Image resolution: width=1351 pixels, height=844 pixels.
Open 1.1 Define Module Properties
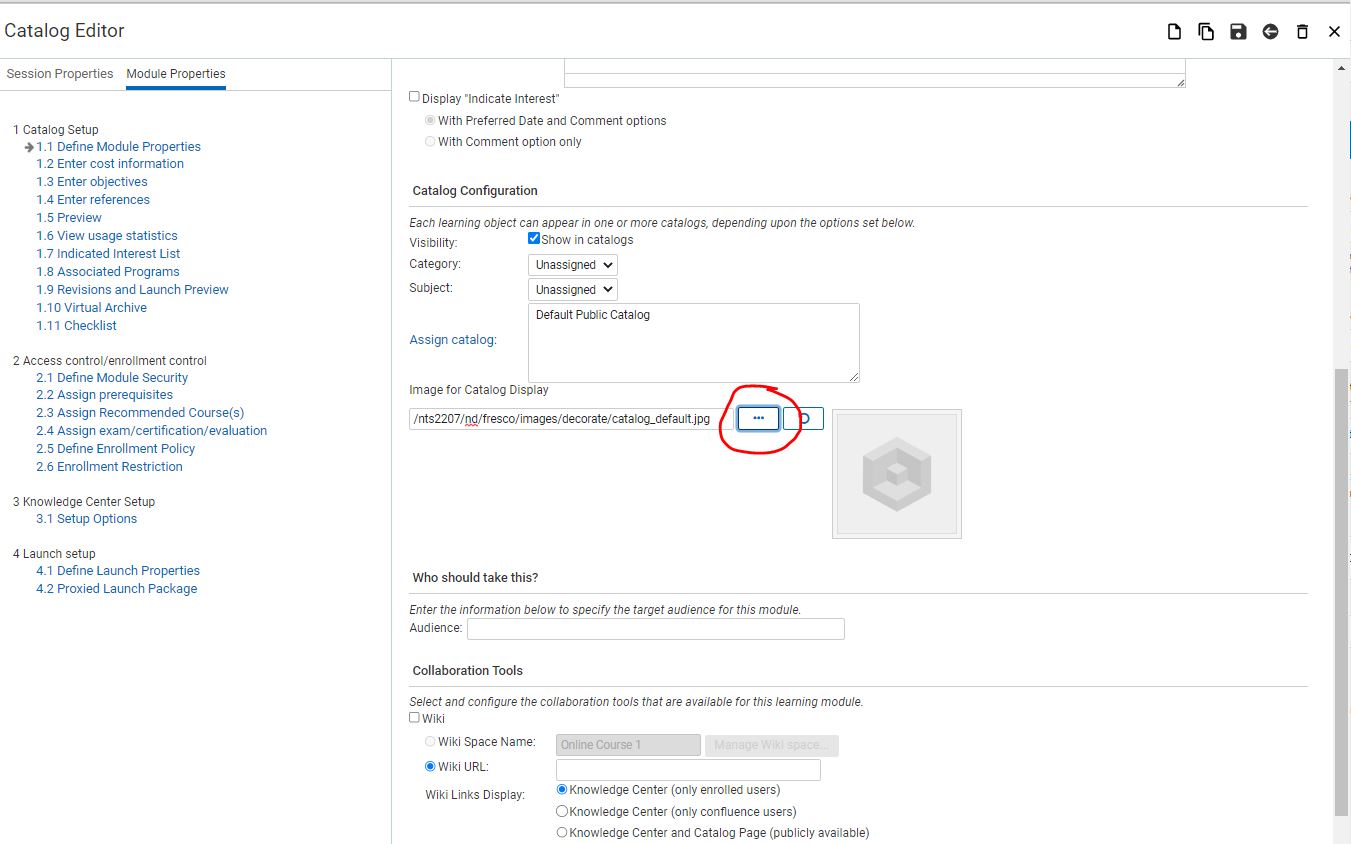tap(119, 146)
